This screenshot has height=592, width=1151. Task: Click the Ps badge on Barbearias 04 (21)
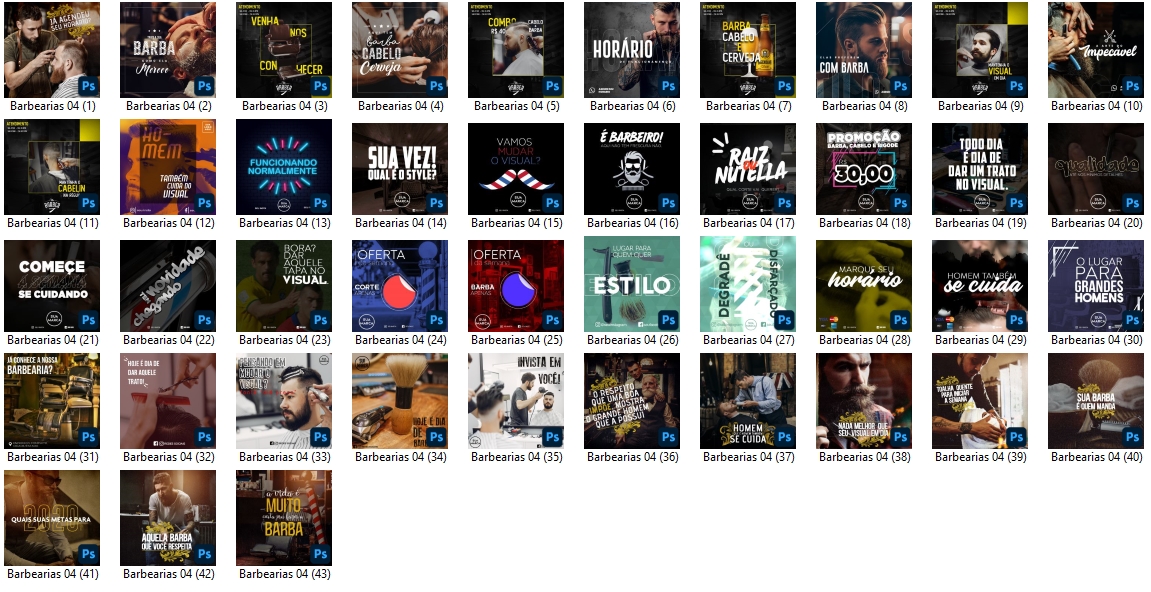coord(88,320)
